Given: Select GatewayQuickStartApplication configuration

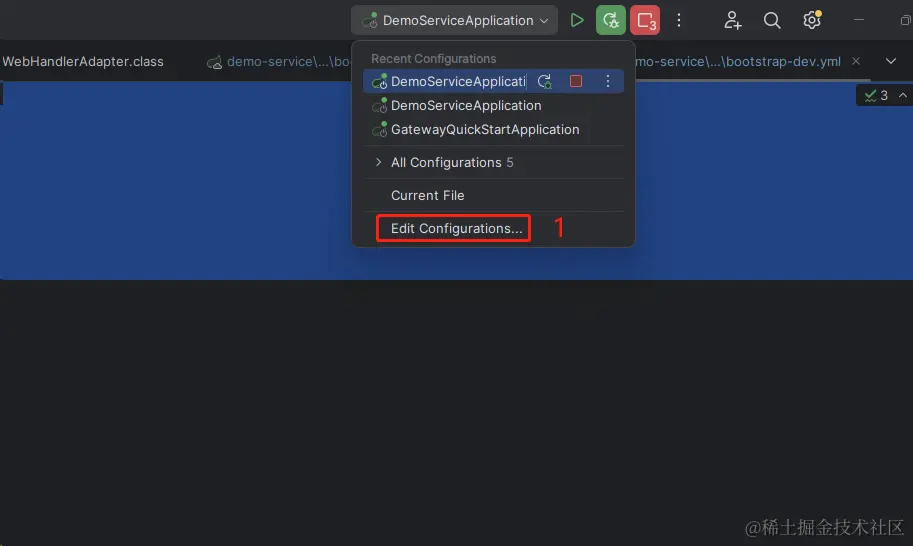Looking at the screenshot, I should pyautogui.click(x=484, y=129).
